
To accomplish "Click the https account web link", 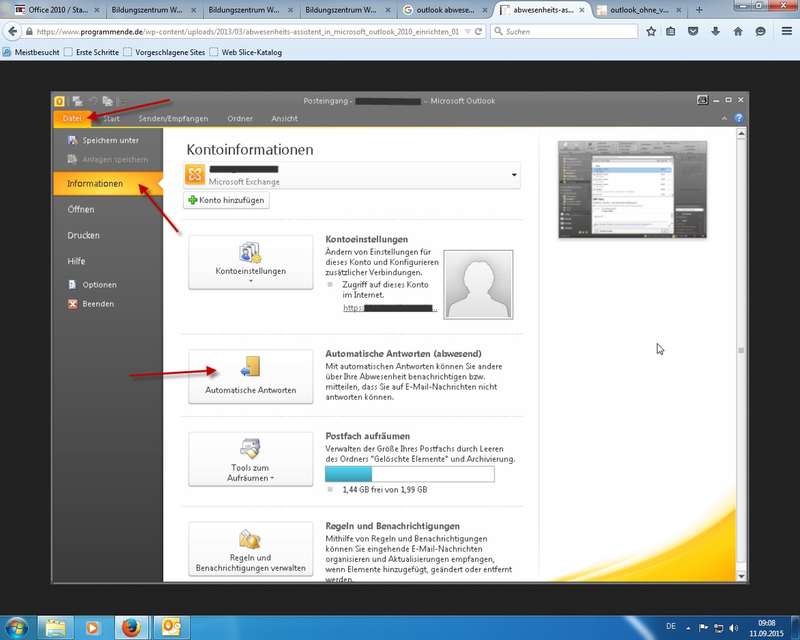I will coord(390,308).
